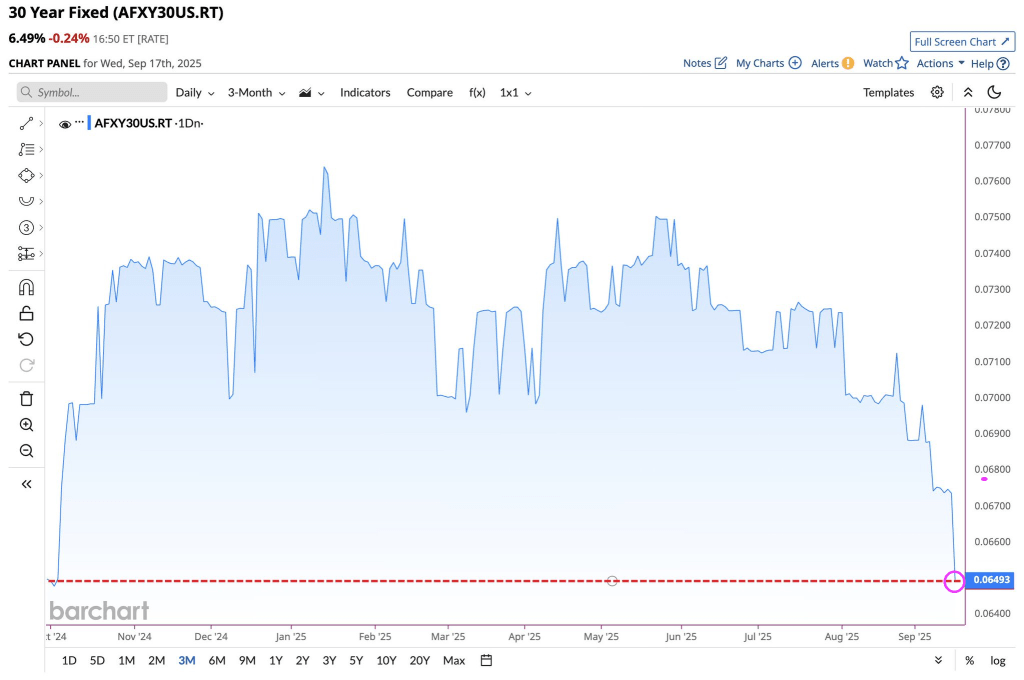Toggle AFXY30US.RT series visibility eye
The width and height of the screenshot is (1024, 680).
click(65, 124)
